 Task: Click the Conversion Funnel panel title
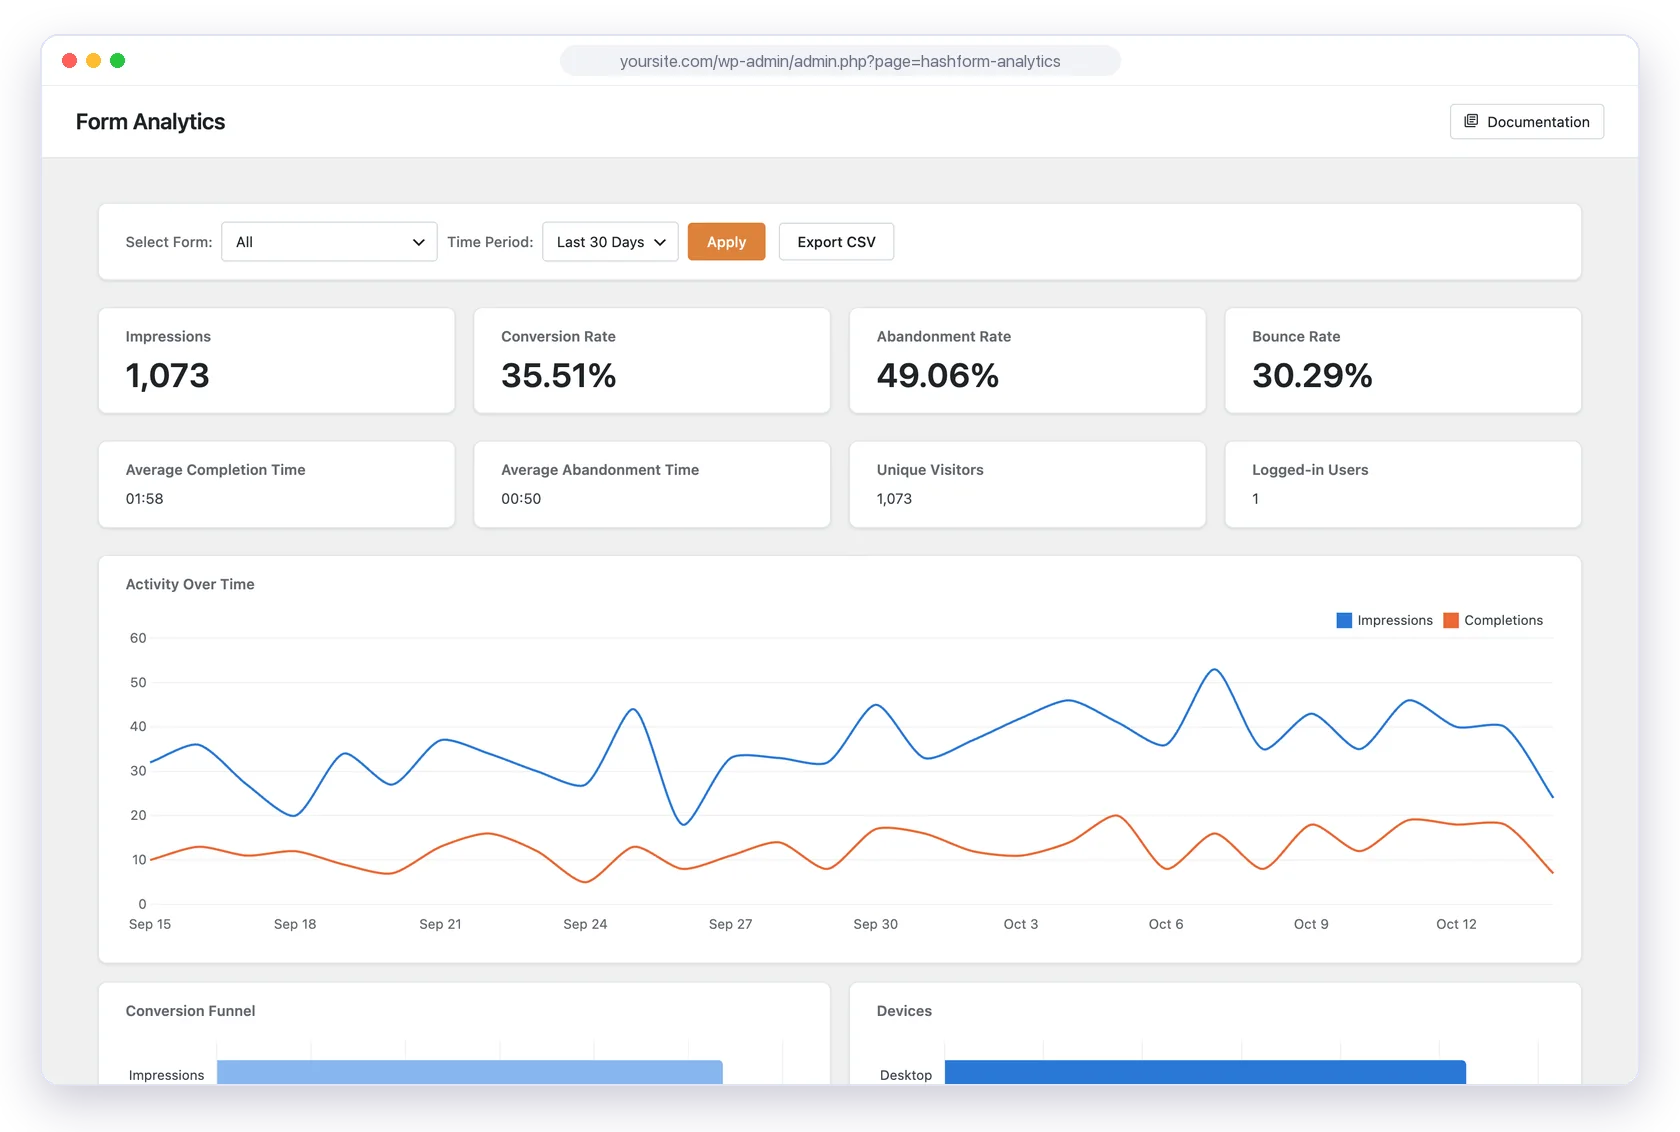(x=190, y=1011)
